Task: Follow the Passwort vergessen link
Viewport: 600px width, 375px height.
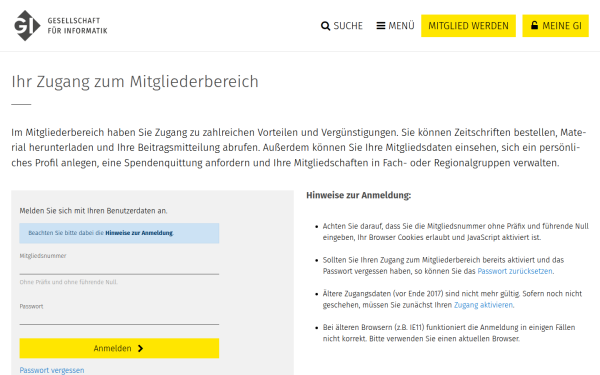Action: pos(52,370)
